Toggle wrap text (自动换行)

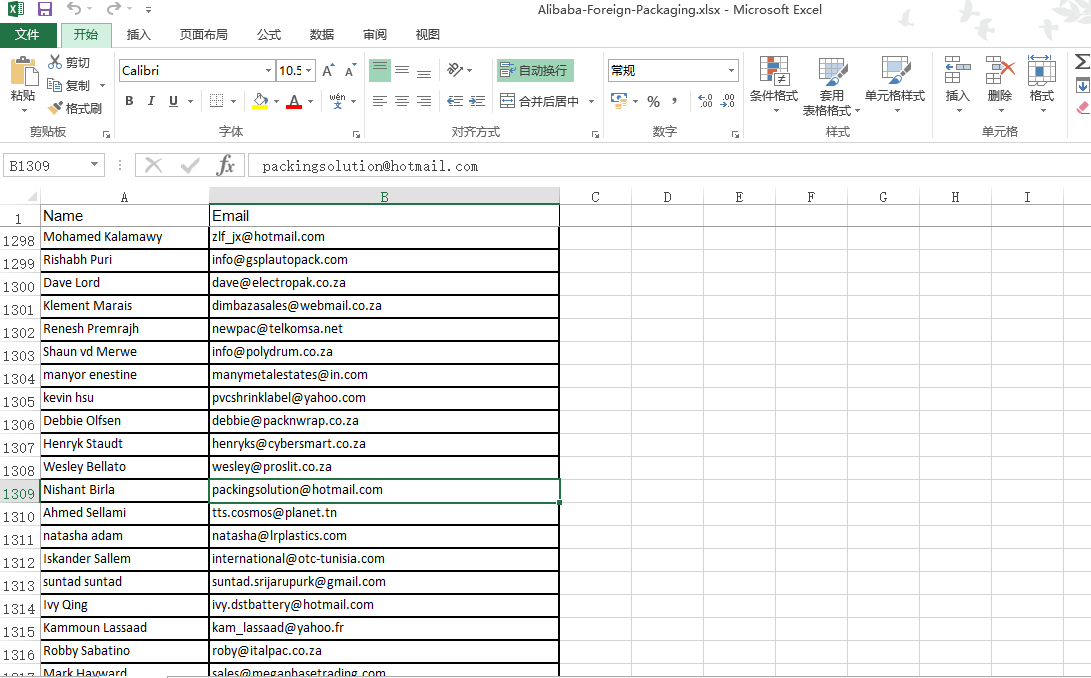(534, 70)
